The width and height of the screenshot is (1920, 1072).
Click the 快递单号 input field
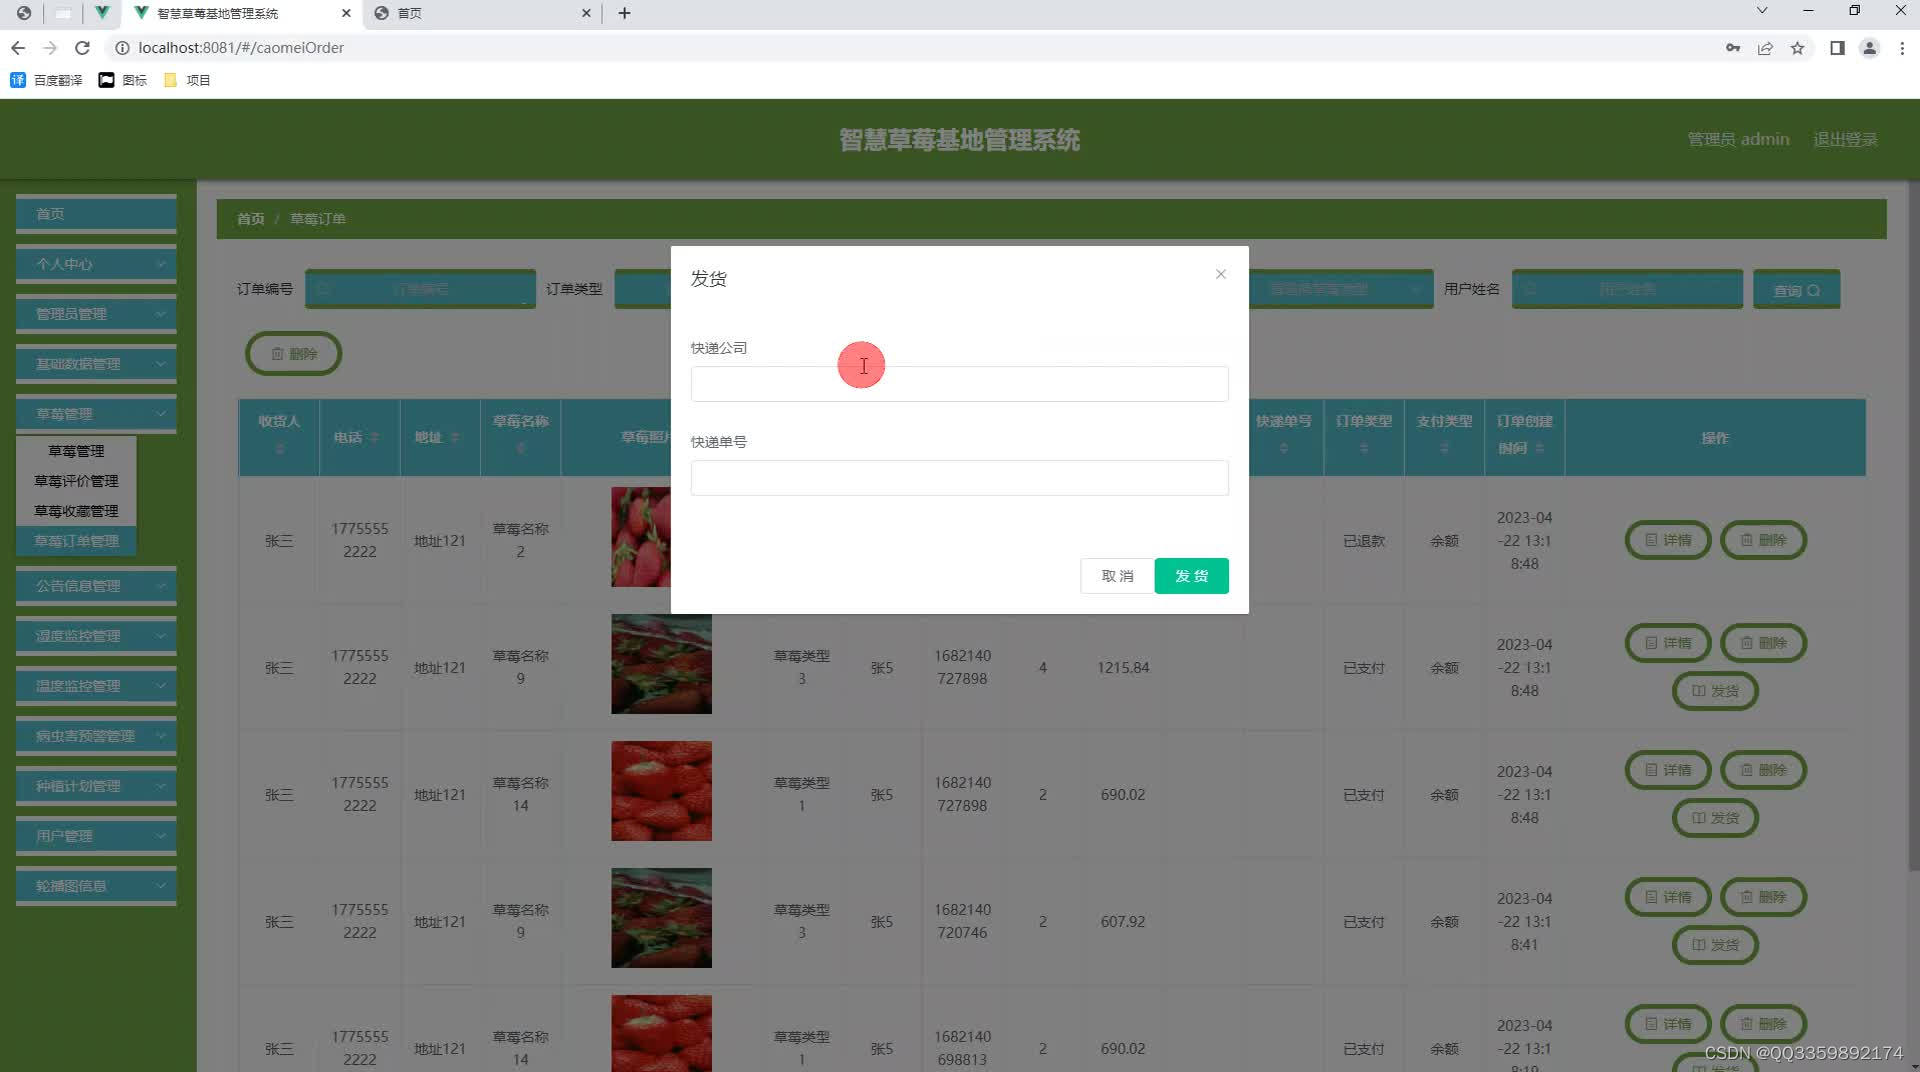(x=959, y=478)
